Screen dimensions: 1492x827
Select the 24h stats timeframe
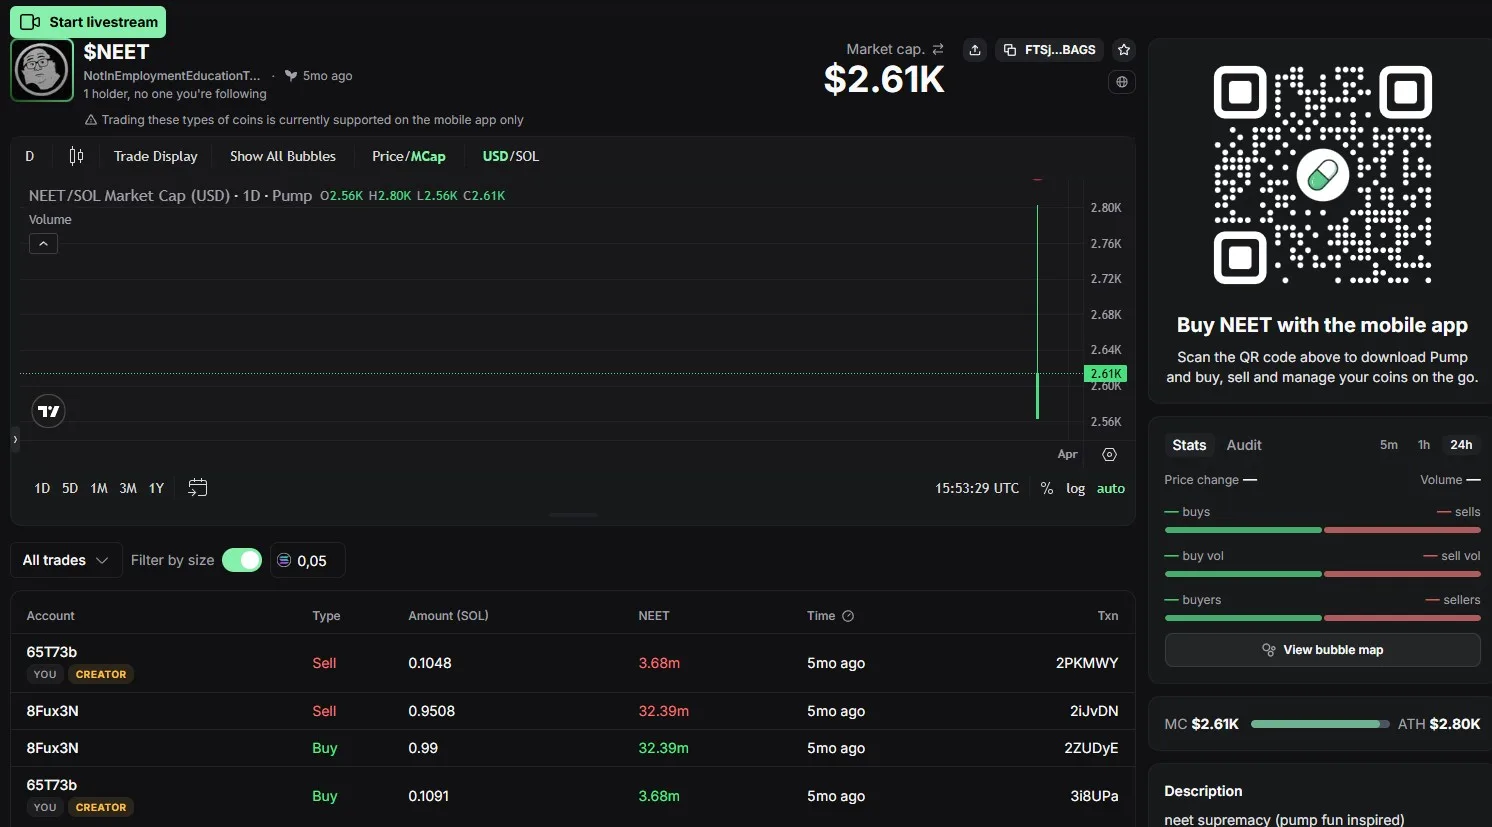point(1461,445)
